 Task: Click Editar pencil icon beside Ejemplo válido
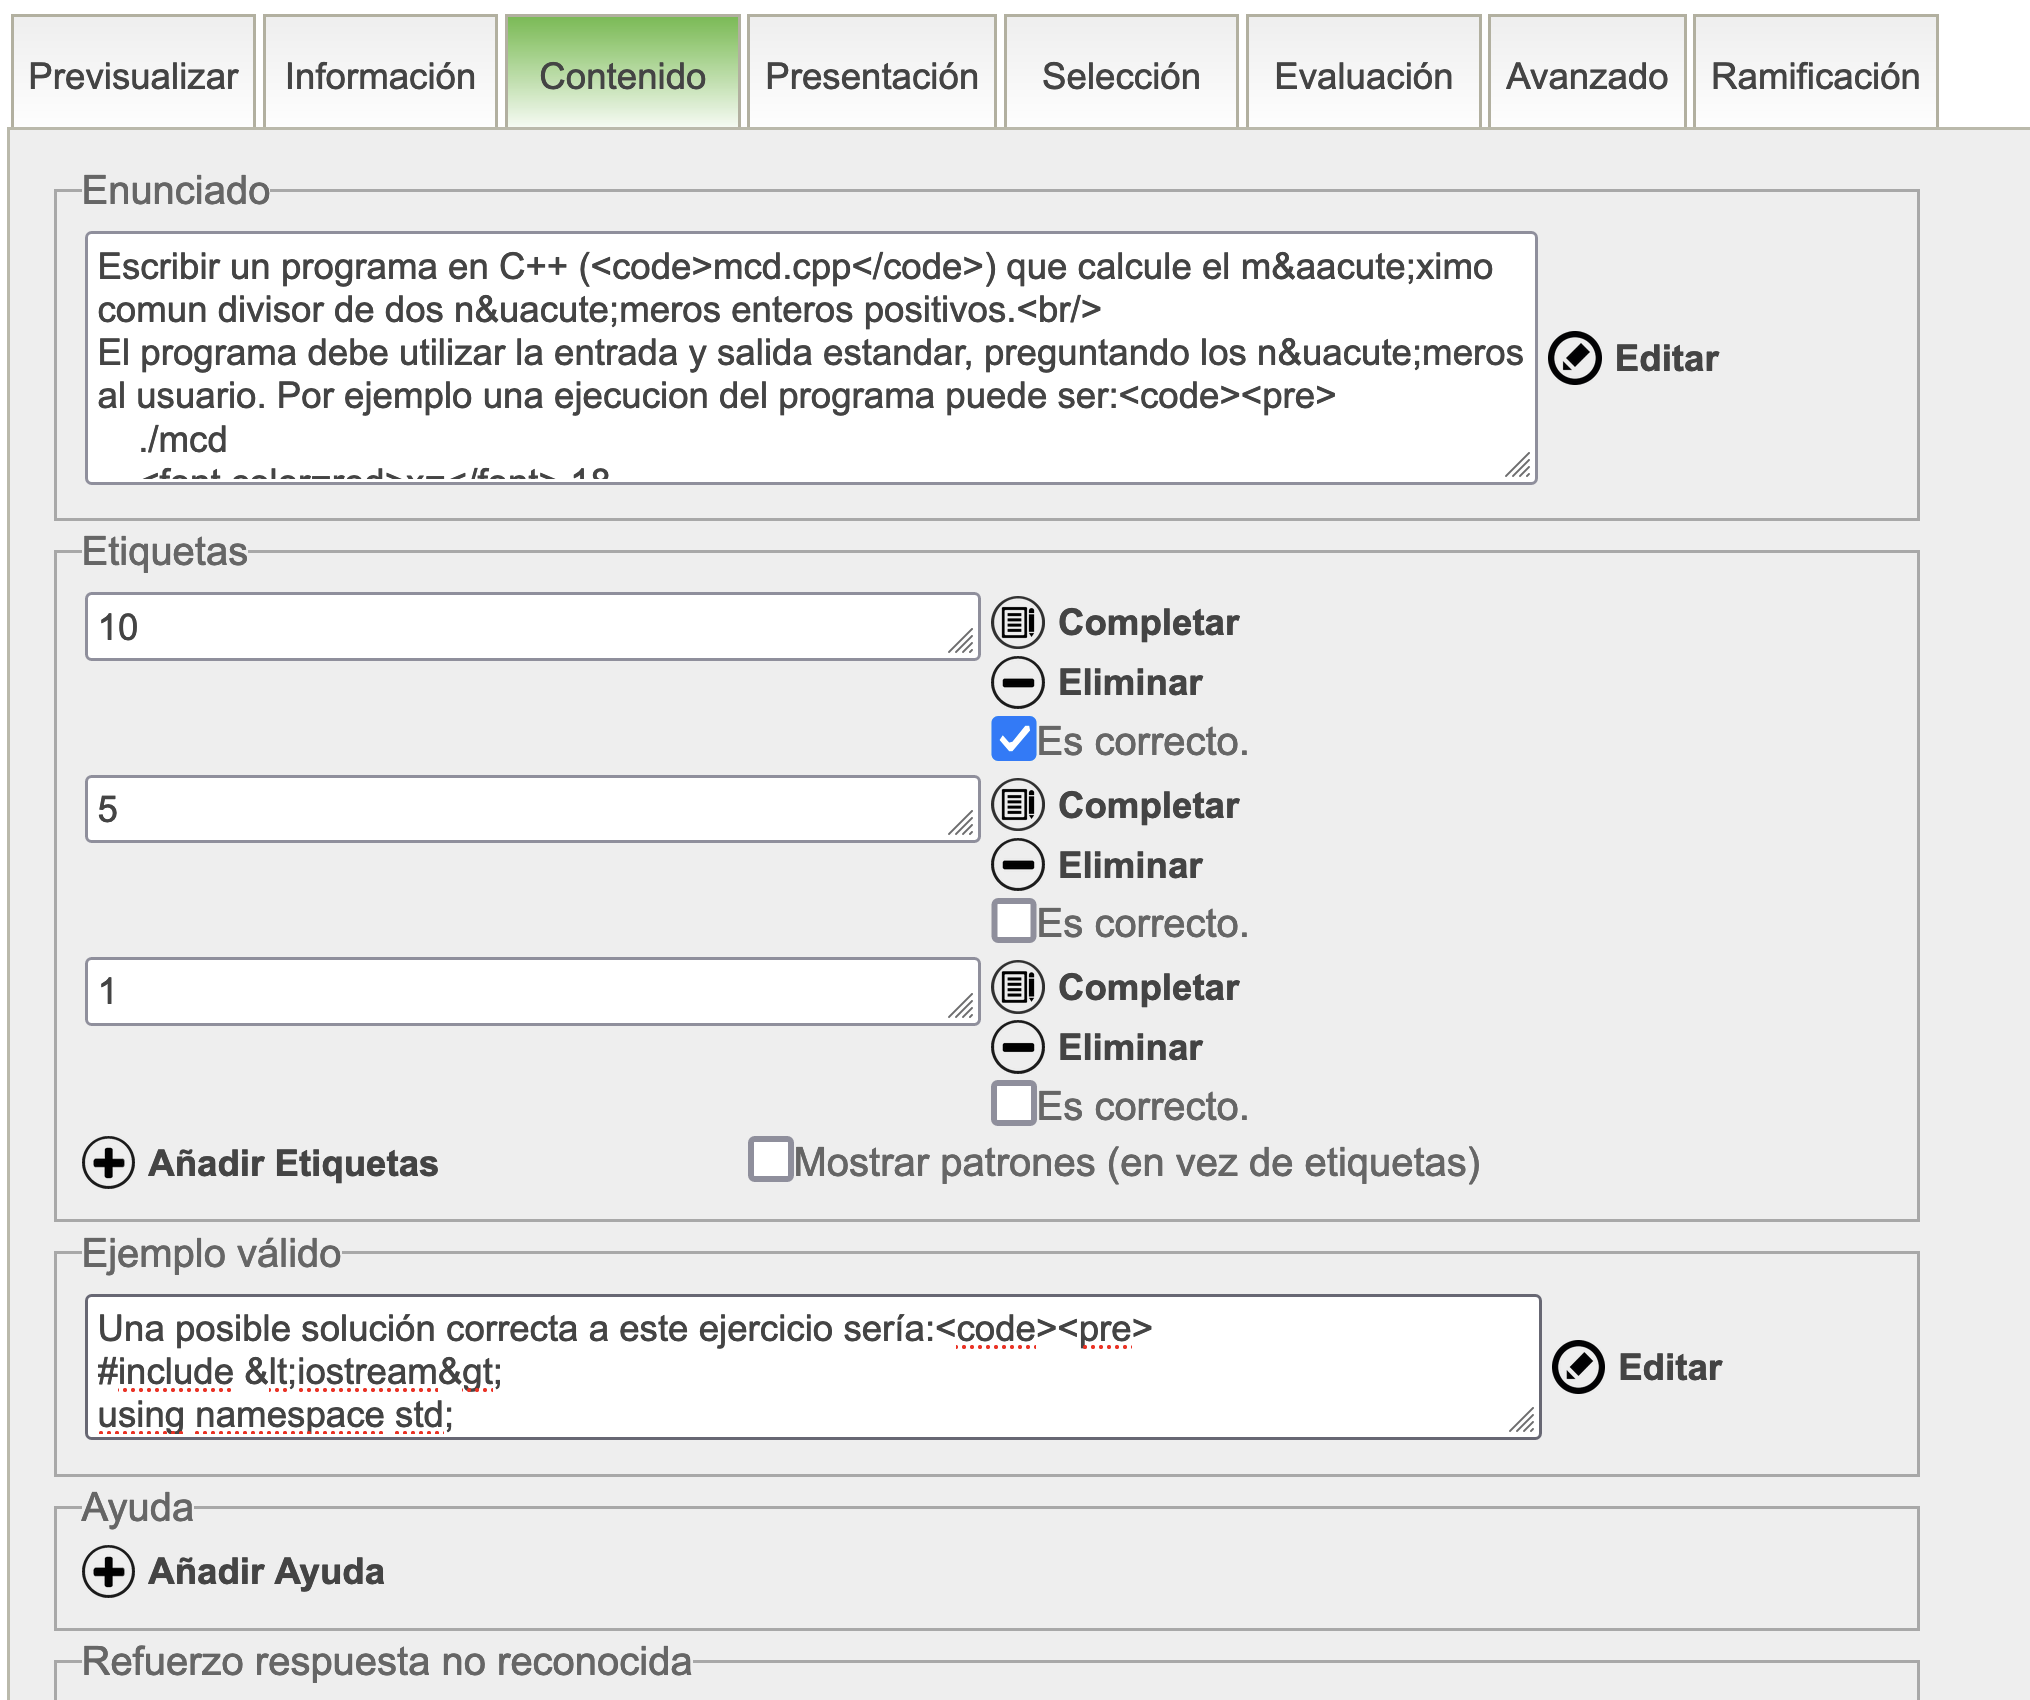pyautogui.click(x=1578, y=1367)
